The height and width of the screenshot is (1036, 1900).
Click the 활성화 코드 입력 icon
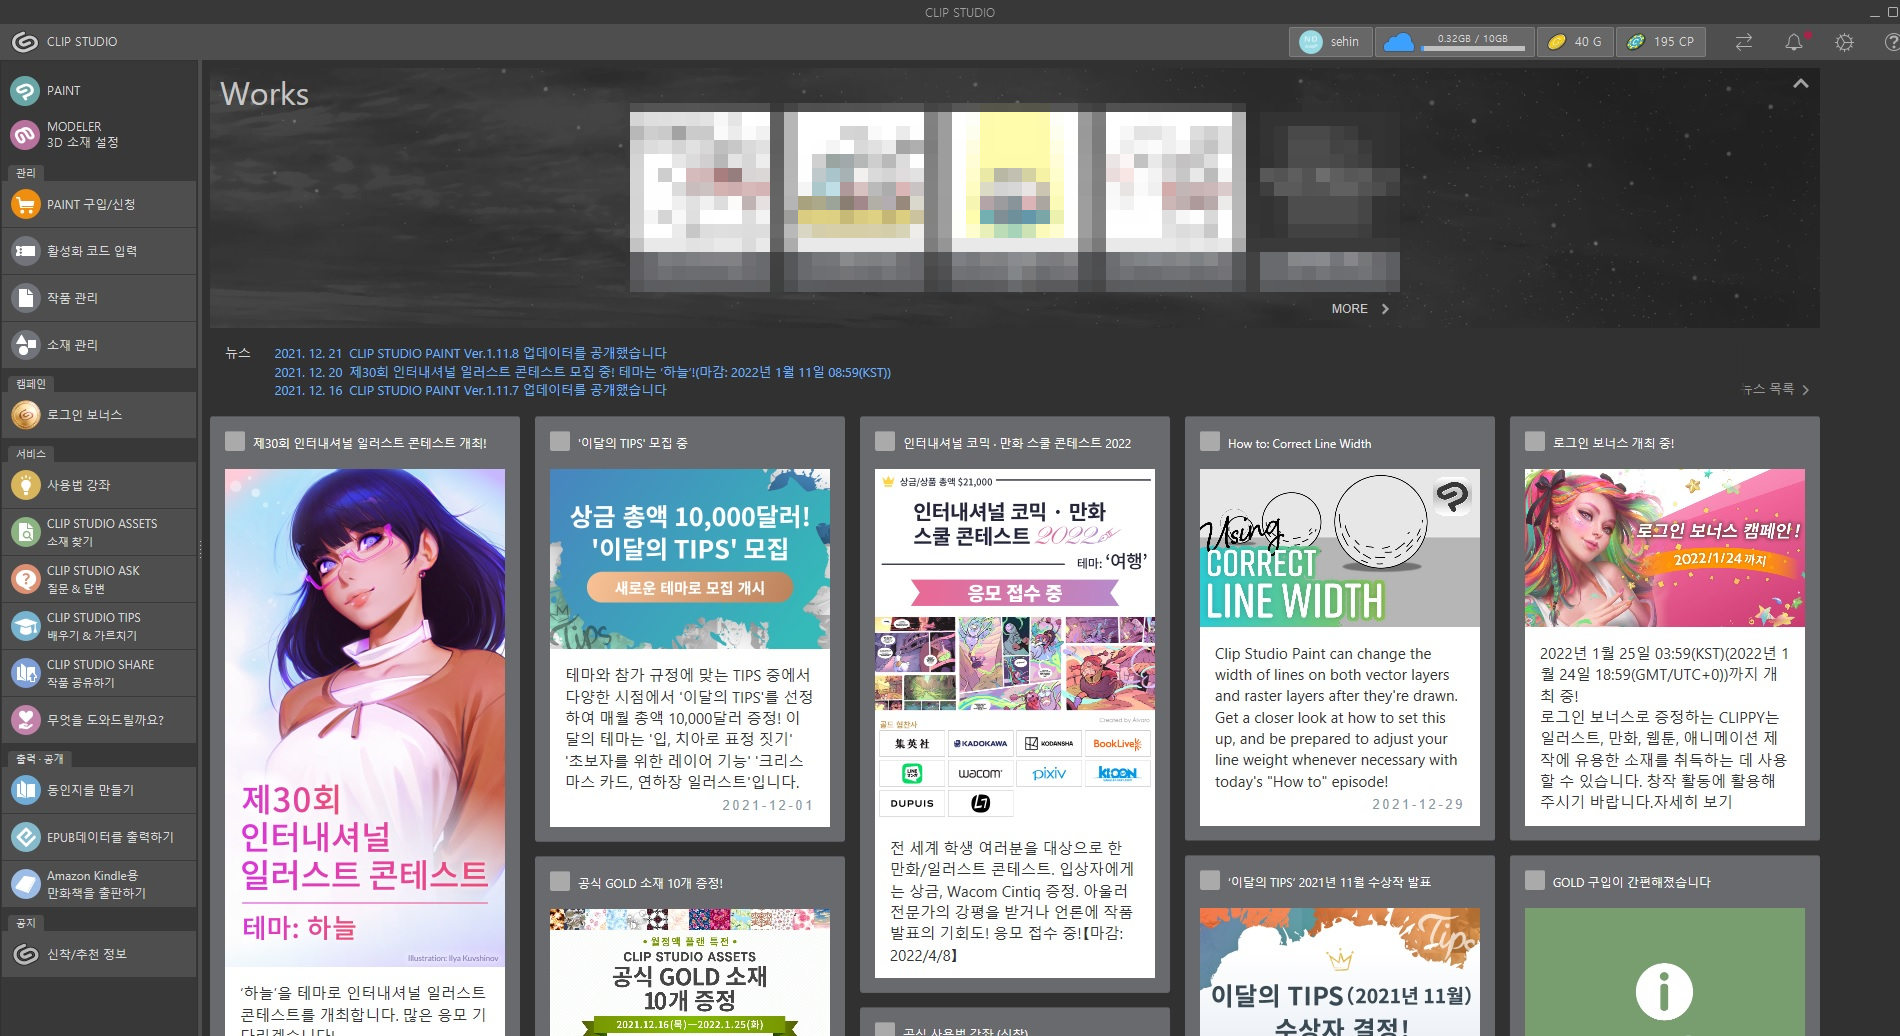coord(24,251)
